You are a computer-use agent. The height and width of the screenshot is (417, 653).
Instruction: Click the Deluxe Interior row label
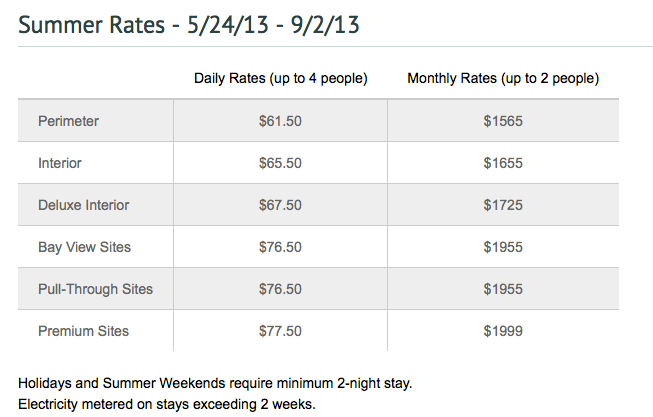tap(84, 205)
